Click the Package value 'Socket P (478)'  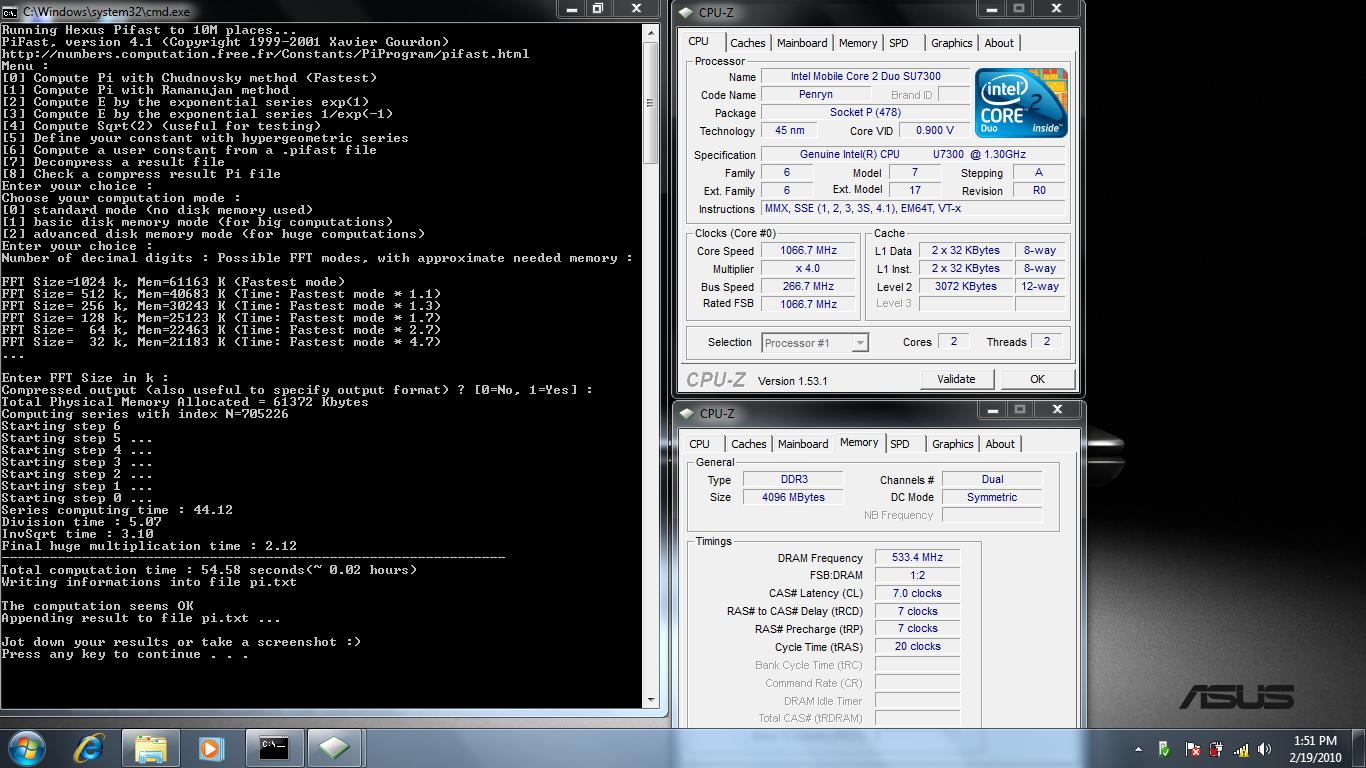coord(865,112)
